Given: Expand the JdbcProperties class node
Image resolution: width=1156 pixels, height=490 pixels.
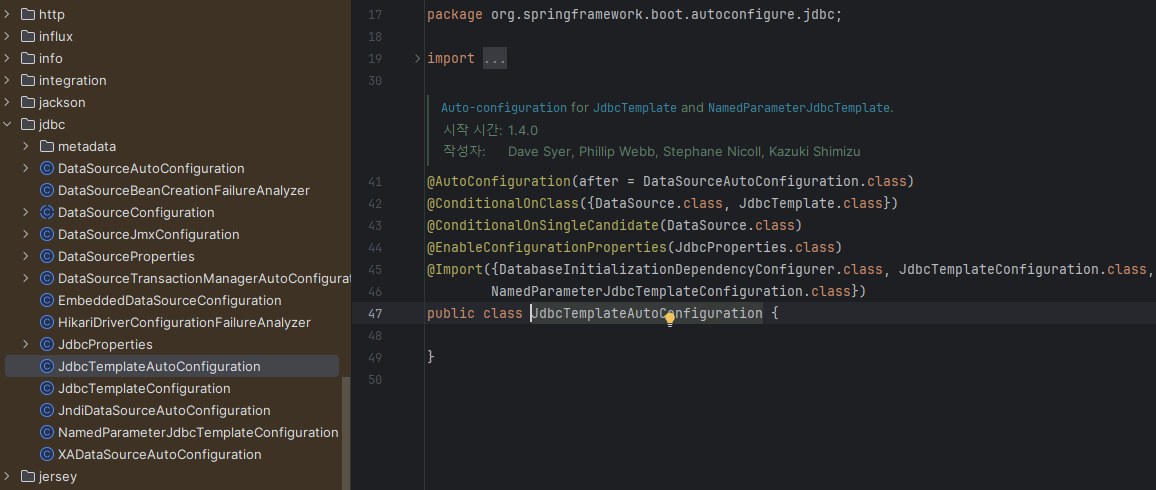Looking at the screenshot, I should coord(27,344).
